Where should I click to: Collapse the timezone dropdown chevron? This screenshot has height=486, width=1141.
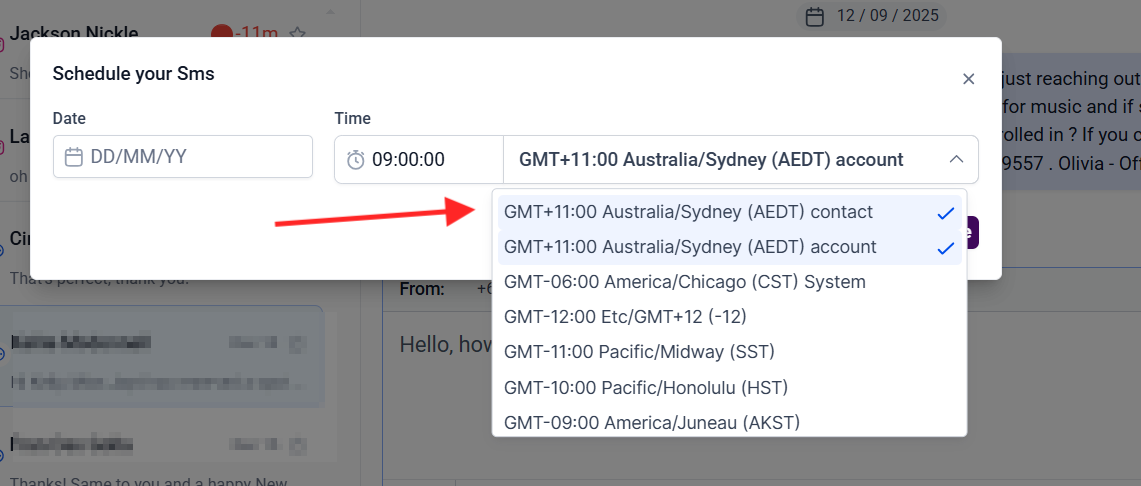(x=957, y=159)
